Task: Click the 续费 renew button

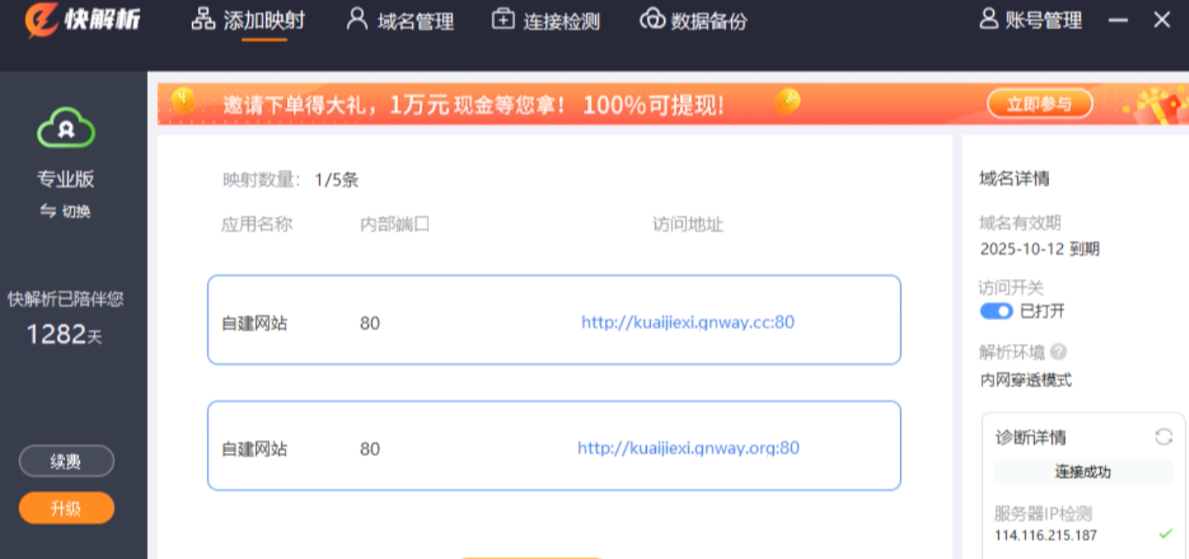Action: 67,461
